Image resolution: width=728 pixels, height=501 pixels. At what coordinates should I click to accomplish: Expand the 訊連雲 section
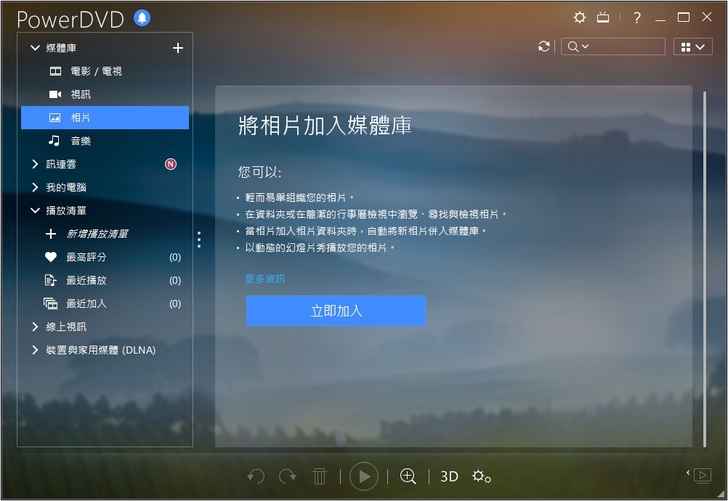pyautogui.click(x=35, y=164)
